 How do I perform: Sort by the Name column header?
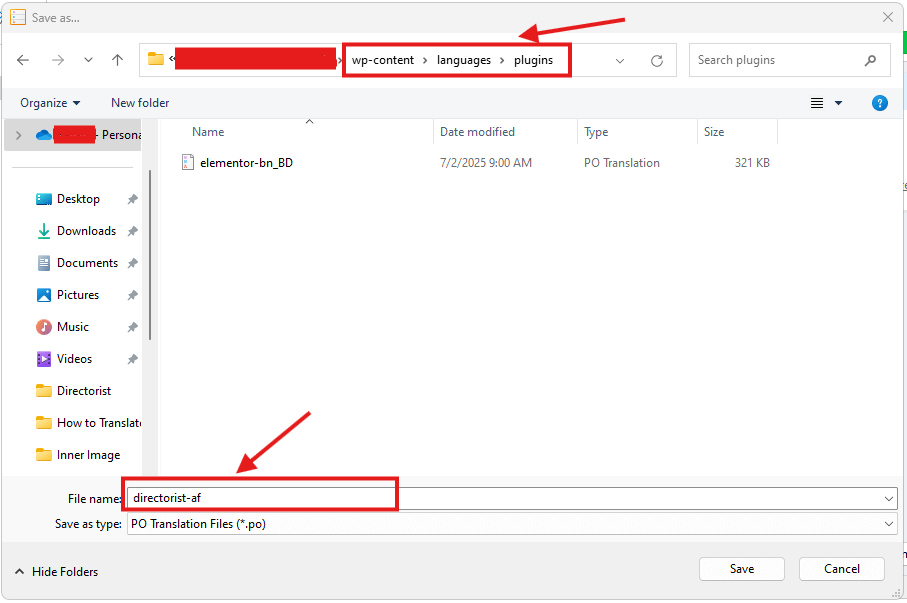click(x=207, y=131)
